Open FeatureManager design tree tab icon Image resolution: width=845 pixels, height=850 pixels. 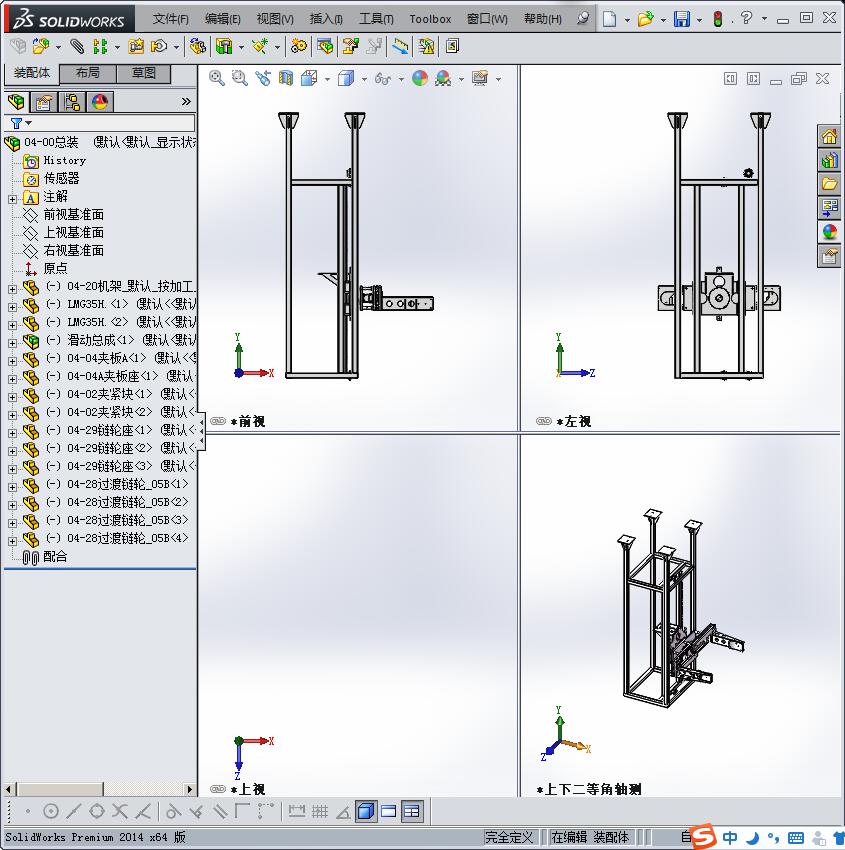(16, 101)
